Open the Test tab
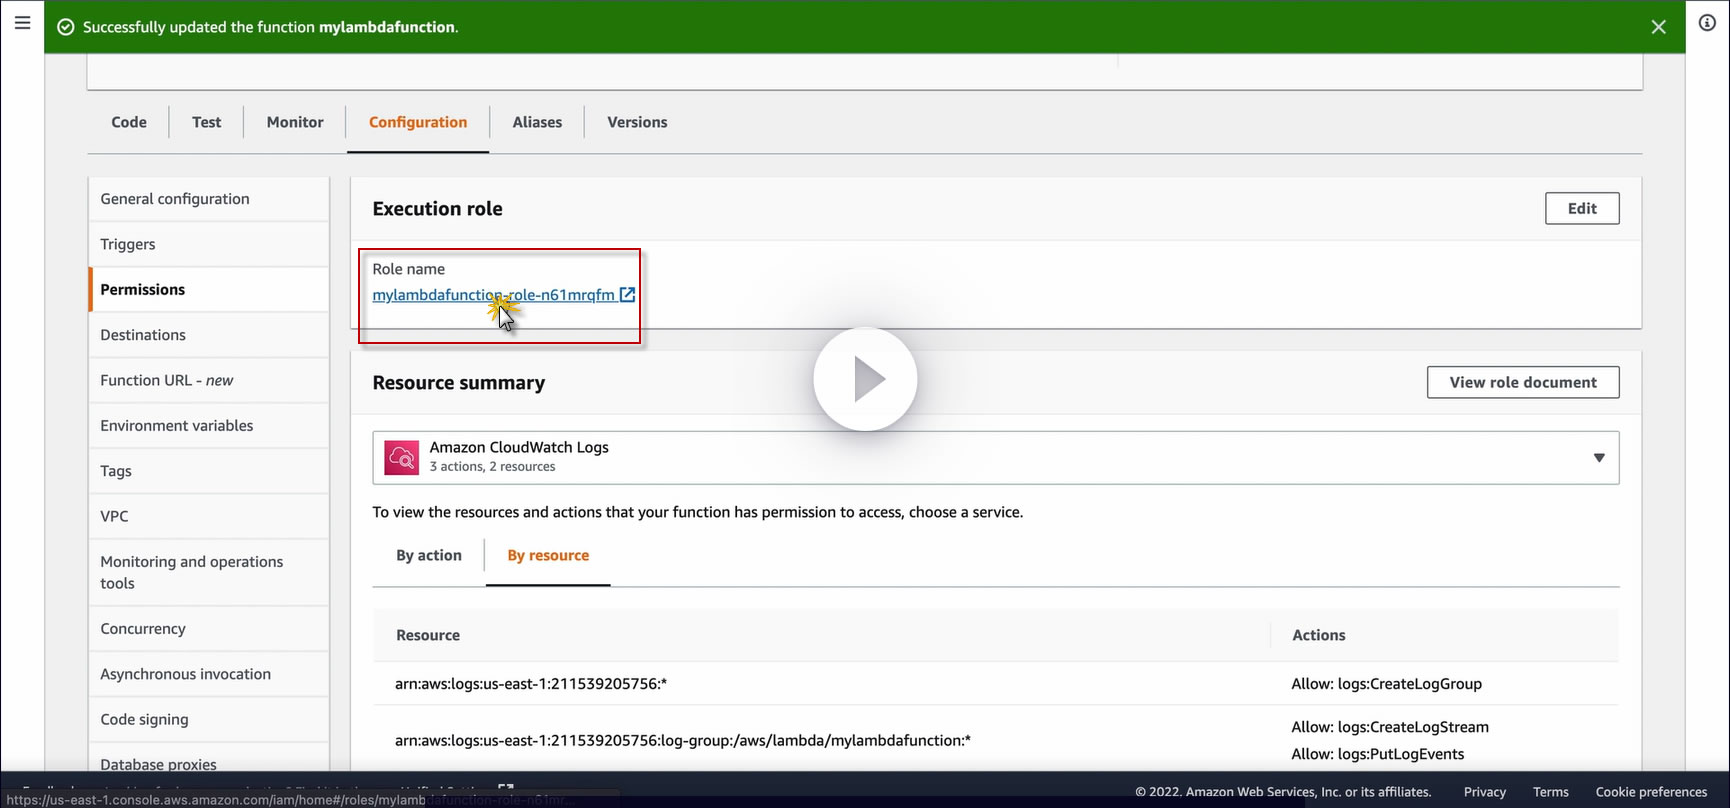This screenshot has width=1730, height=808. pyautogui.click(x=207, y=122)
